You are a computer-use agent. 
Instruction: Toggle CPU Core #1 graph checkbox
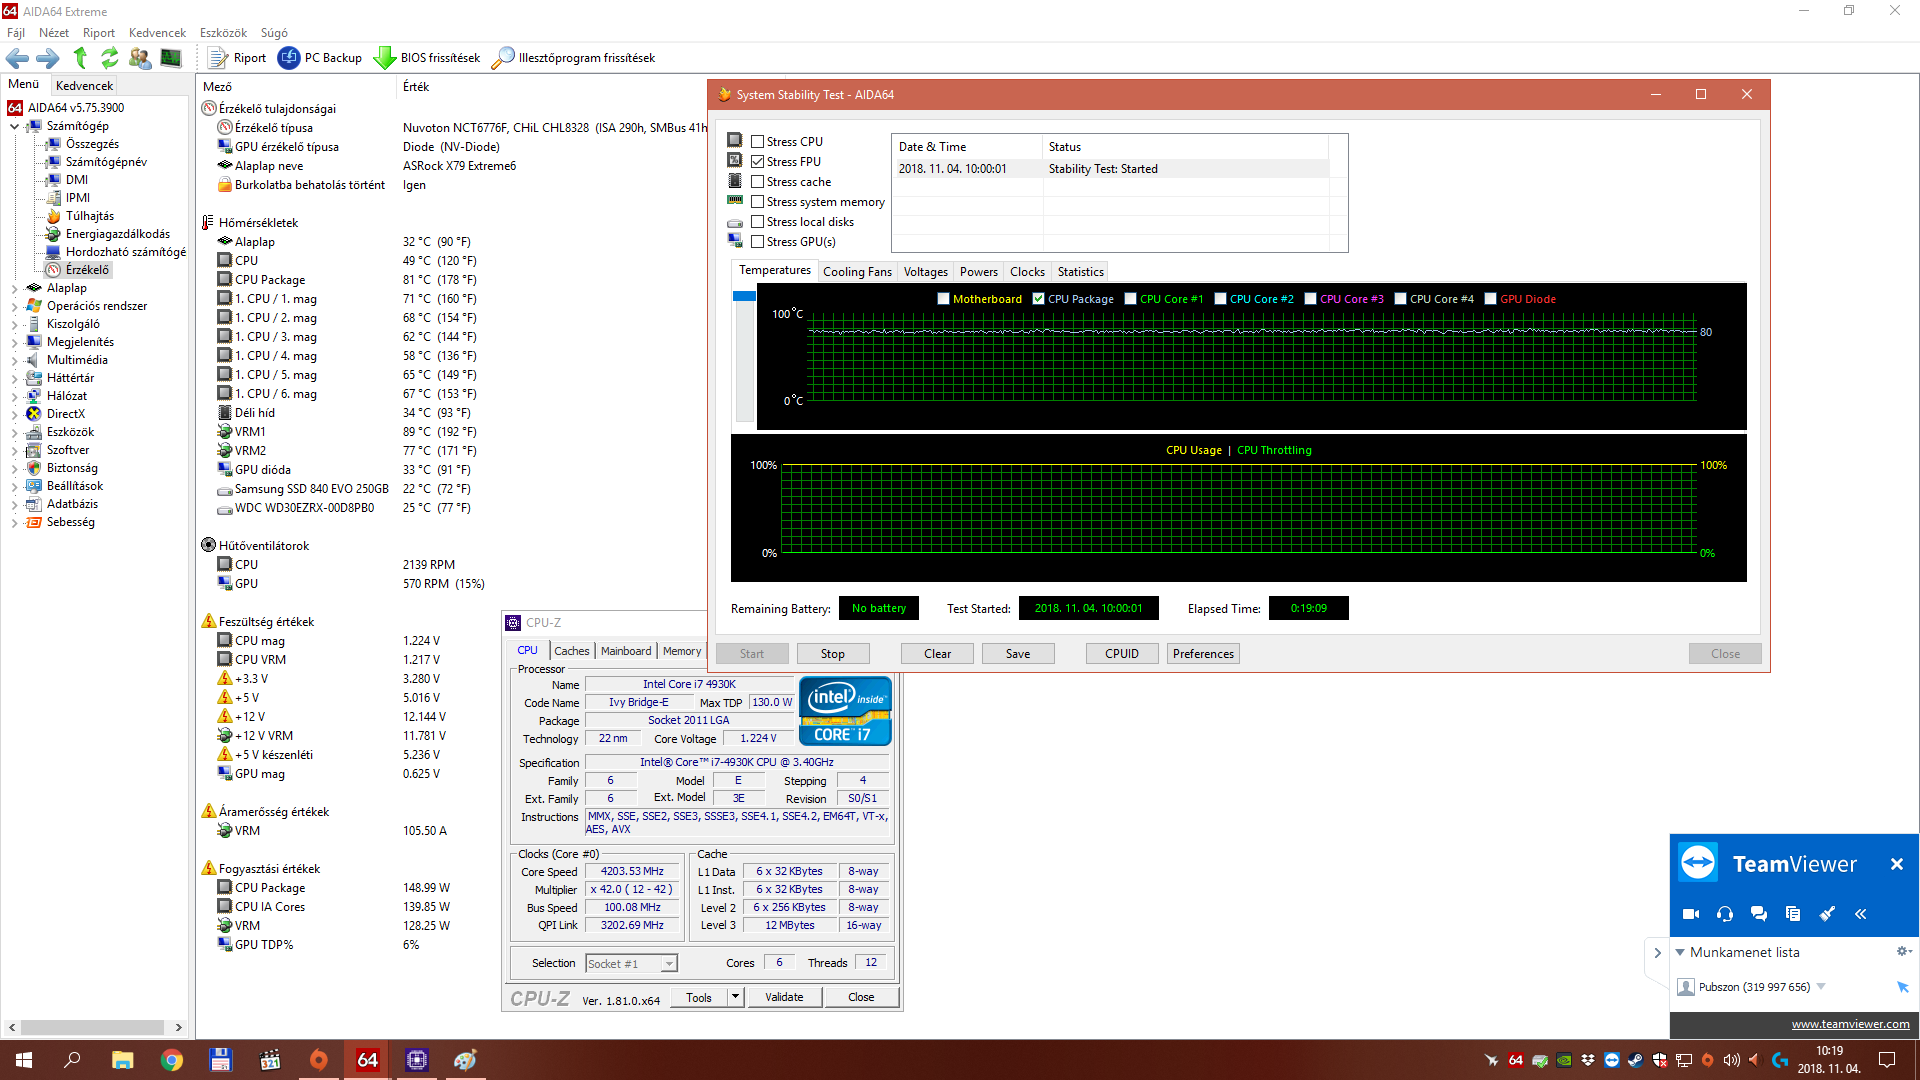1130,299
